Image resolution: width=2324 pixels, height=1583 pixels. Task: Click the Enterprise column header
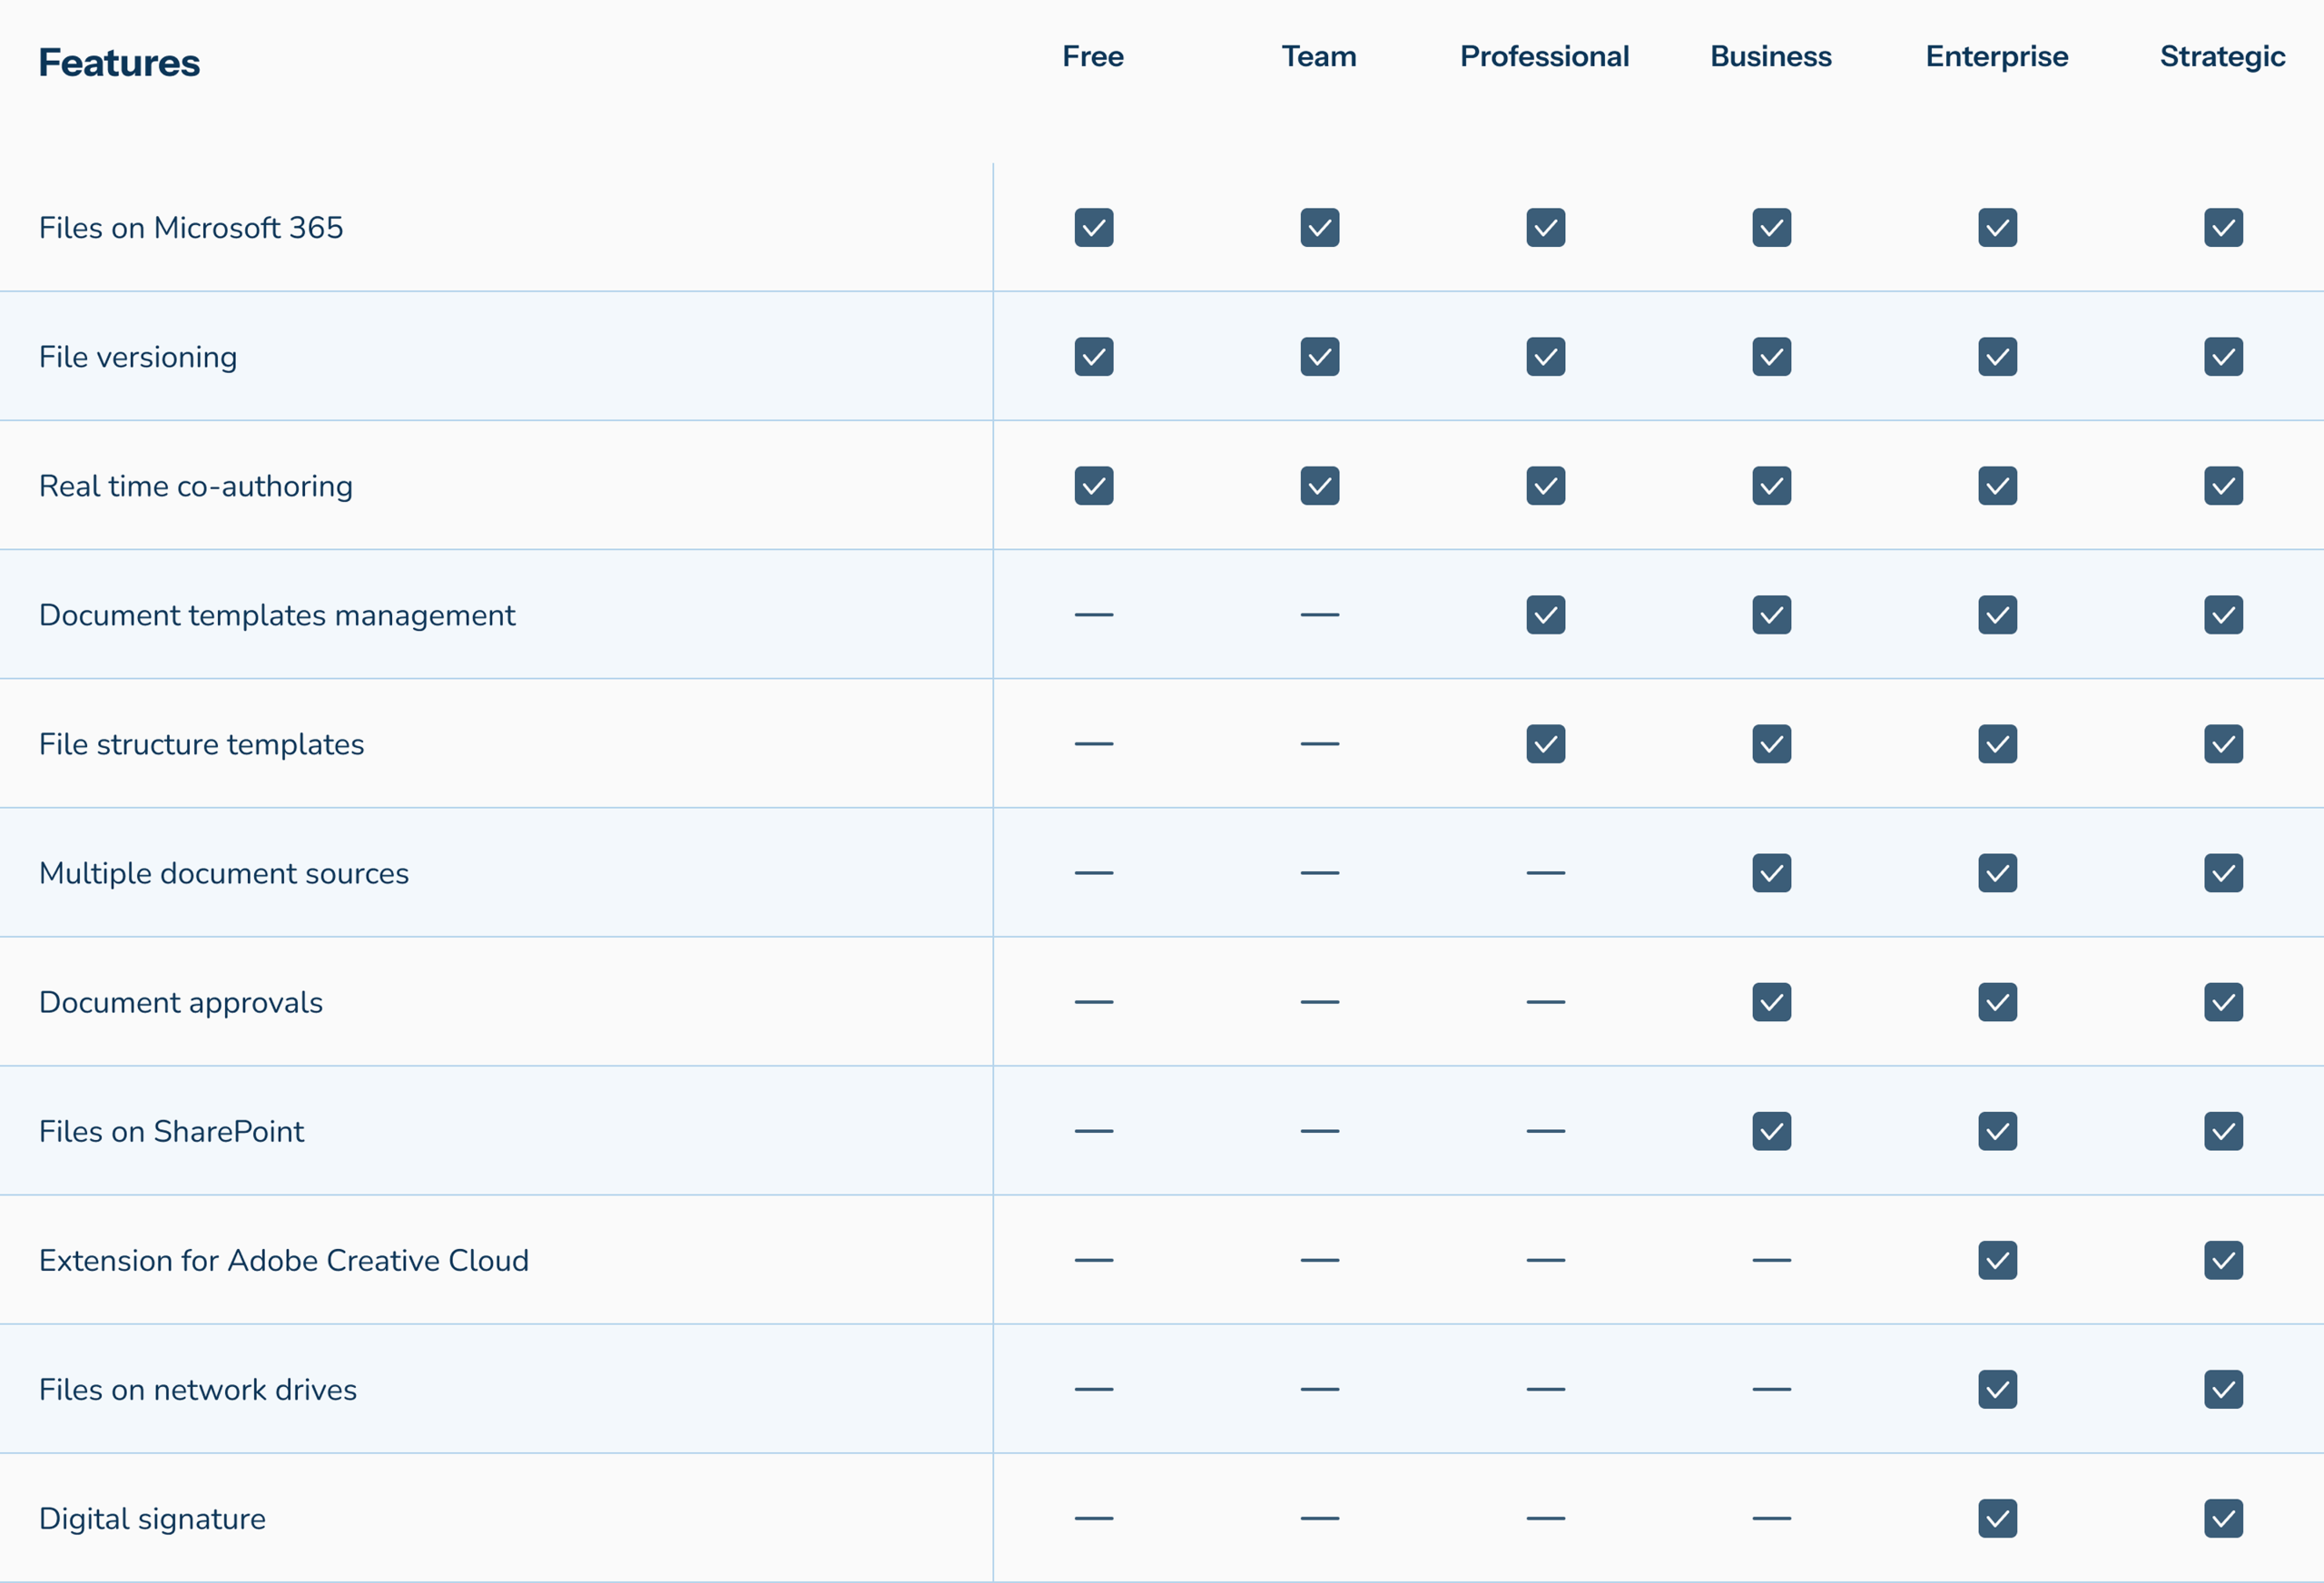tap(1997, 57)
